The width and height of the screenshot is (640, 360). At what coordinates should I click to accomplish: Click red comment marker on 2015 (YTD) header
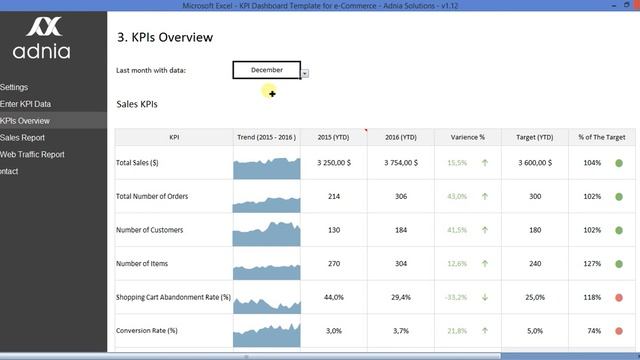click(366, 130)
